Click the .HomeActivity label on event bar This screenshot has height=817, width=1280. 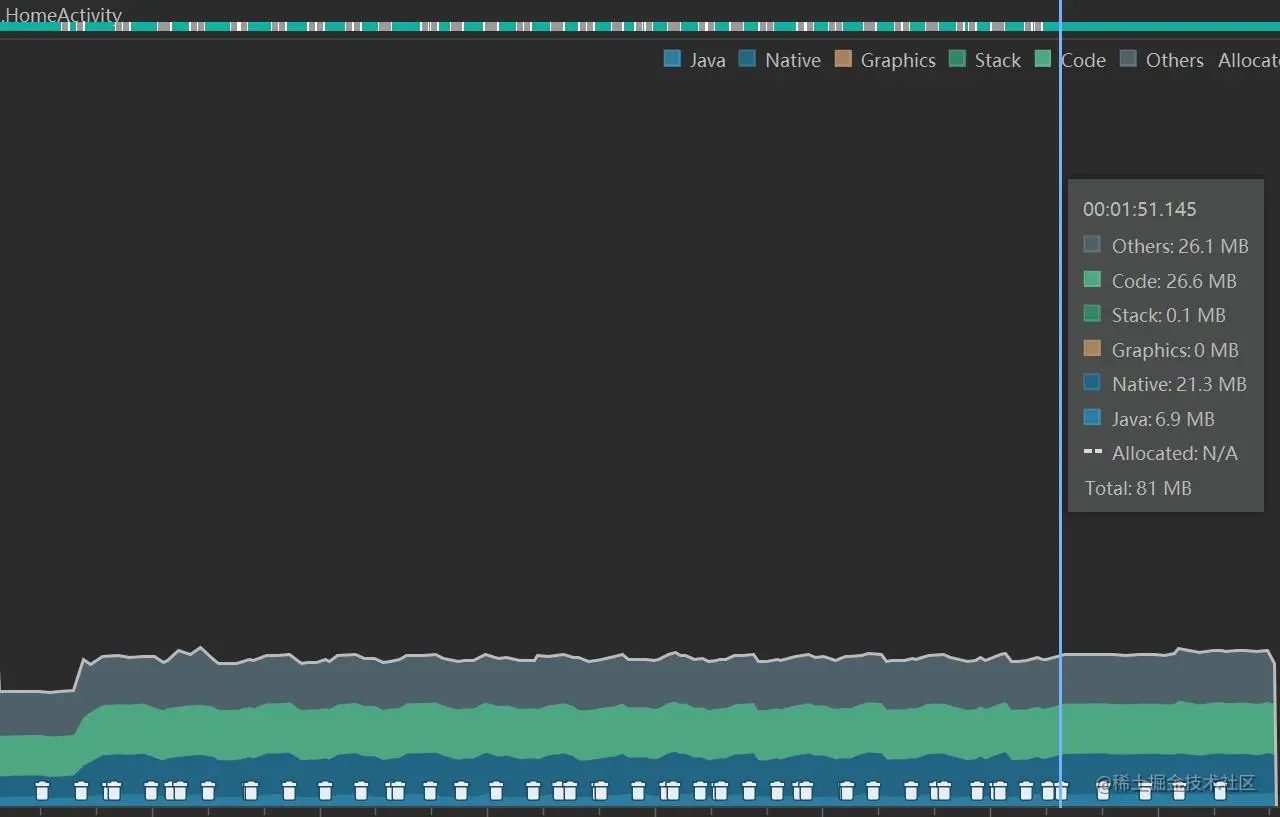[62, 15]
